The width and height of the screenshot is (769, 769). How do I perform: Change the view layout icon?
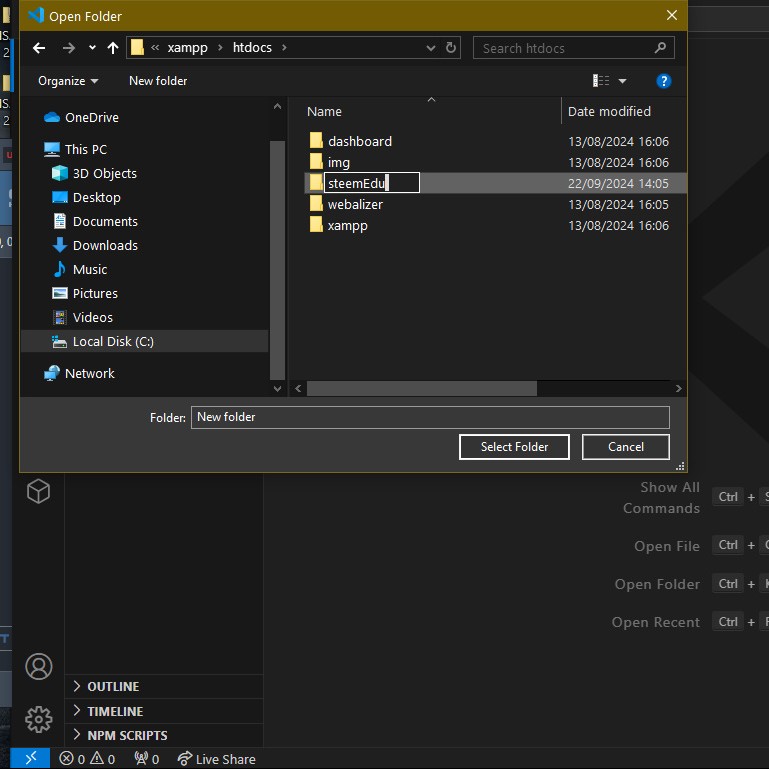click(601, 81)
